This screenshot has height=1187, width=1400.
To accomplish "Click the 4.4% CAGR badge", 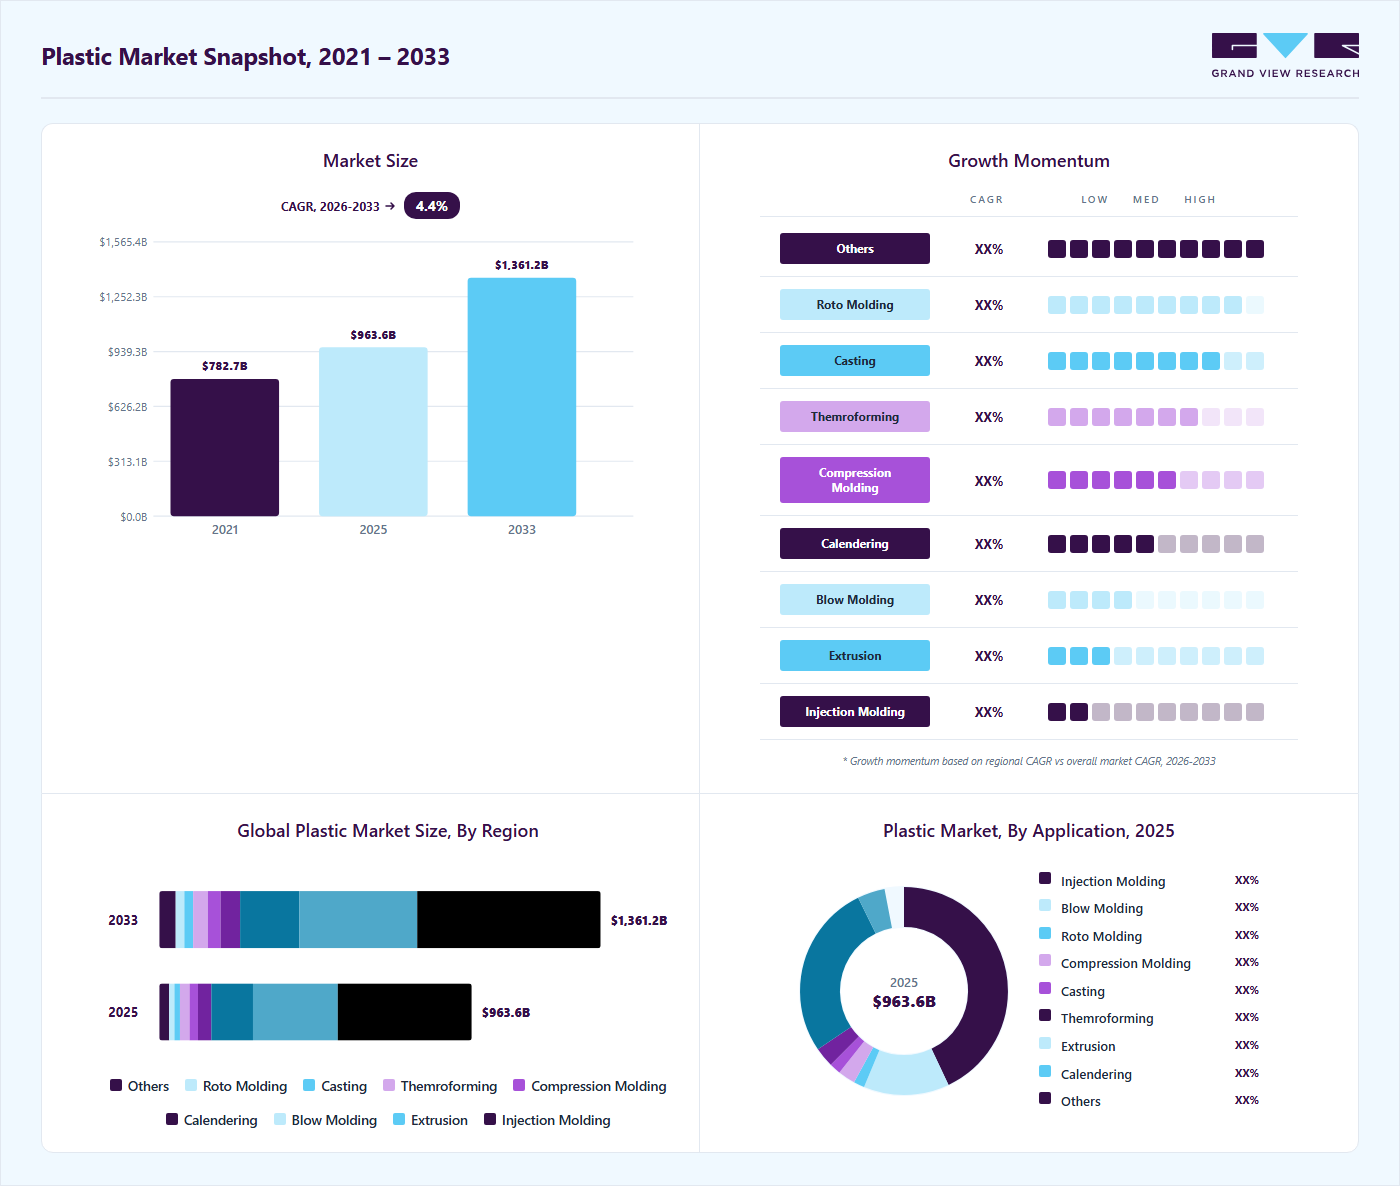I will (x=432, y=206).
